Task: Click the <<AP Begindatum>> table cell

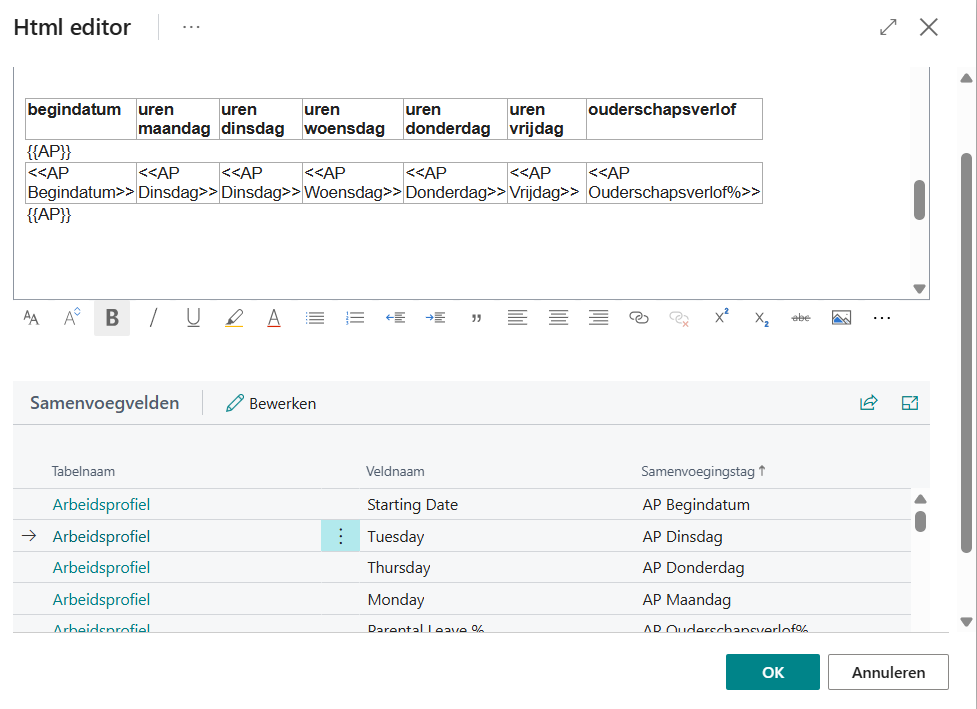Action: pyautogui.click(x=80, y=183)
